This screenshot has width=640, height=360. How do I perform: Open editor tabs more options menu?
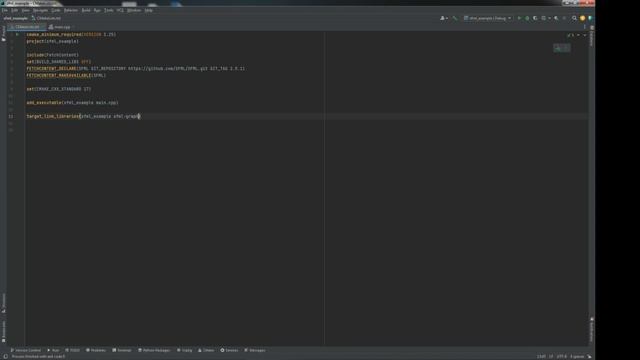coord(584,27)
